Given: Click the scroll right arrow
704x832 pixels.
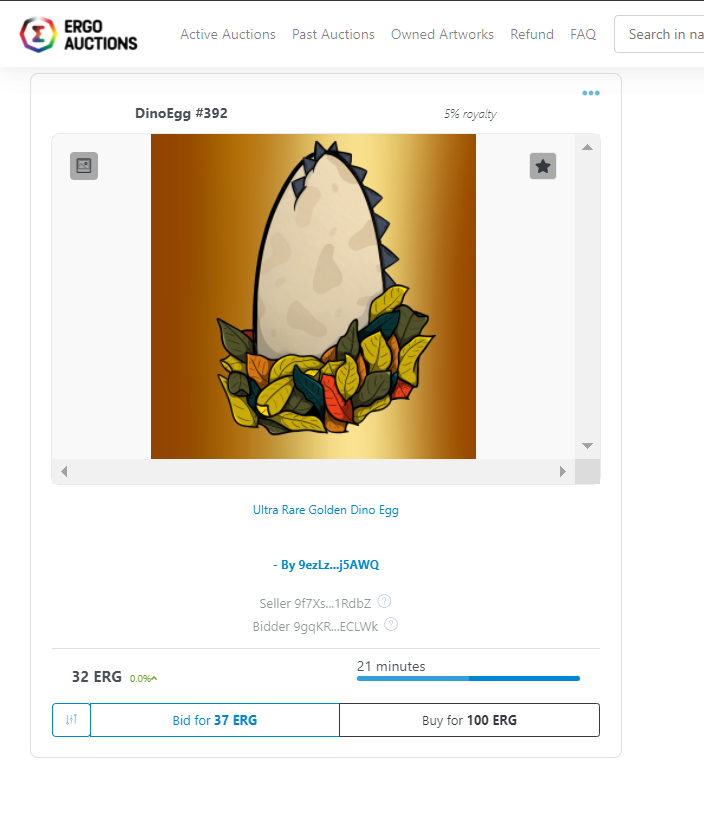Looking at the screenshot, I should pyautogui.click(x=563, y=471).
